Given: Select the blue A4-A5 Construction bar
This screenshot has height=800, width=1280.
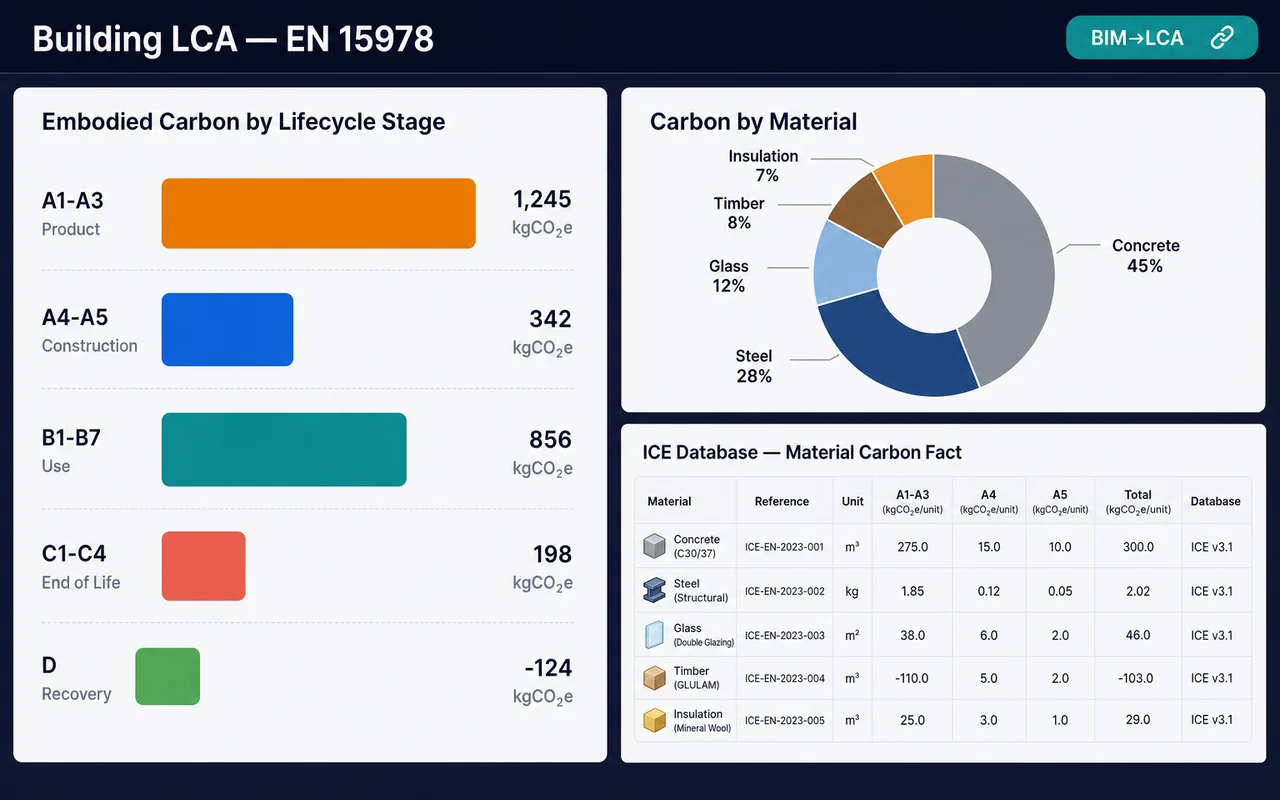Looking at the screenshot, I should click(x=227, y=329).
